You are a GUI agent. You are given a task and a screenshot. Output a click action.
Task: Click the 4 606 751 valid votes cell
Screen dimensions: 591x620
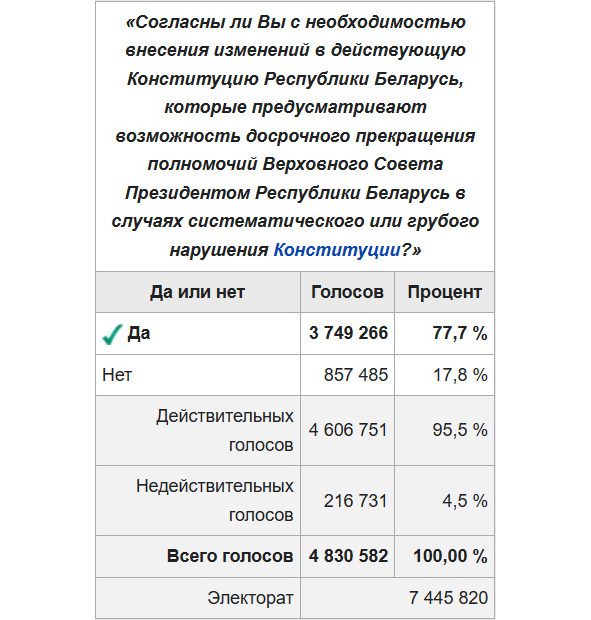pos(347,431)
